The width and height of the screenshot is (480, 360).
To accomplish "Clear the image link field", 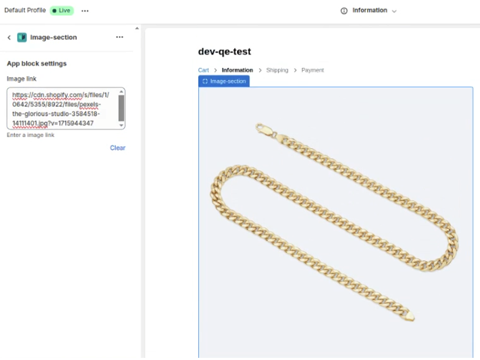I will [118, 148].
